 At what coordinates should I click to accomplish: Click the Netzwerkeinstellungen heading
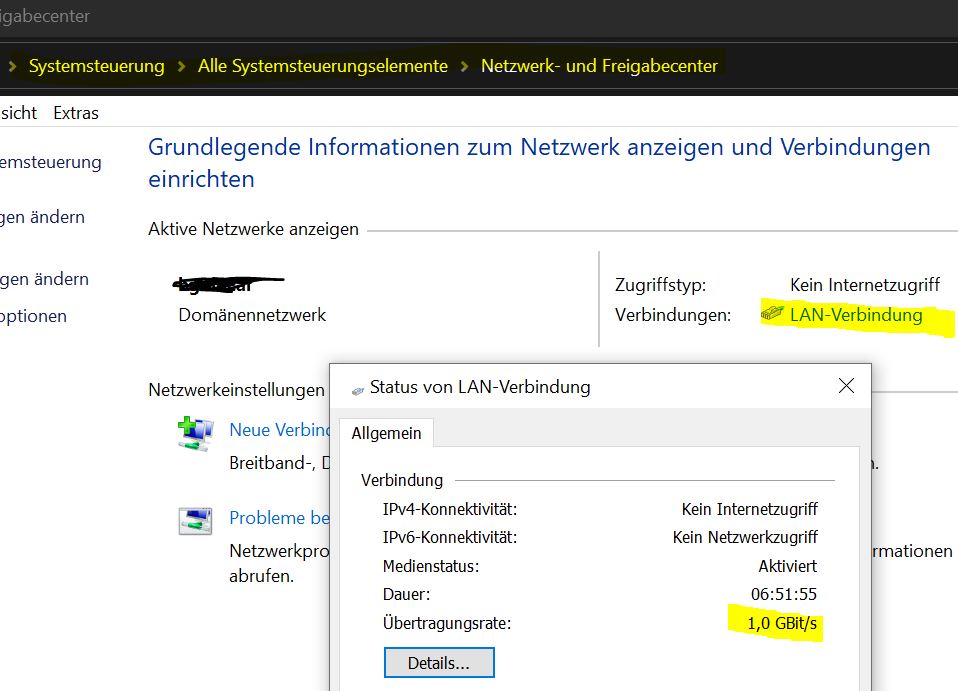click(x=236, y=390)
